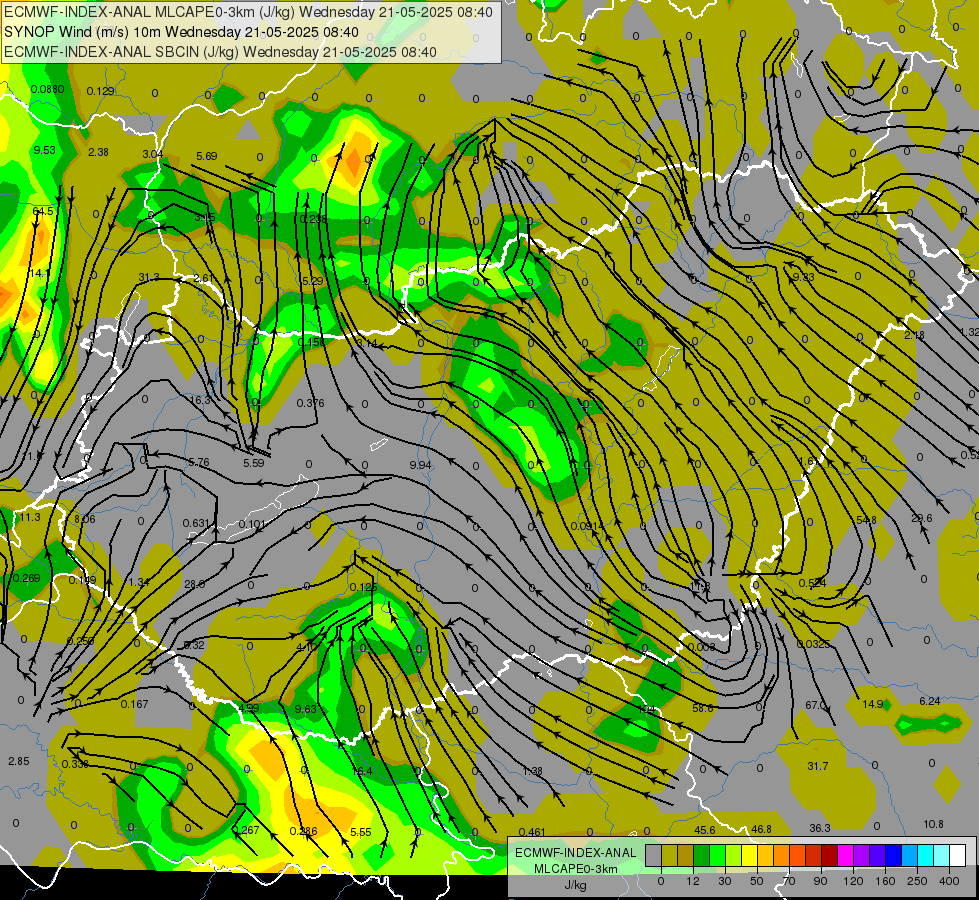The height and width of the screenshot is (900, 979).
Task: Click the map value '31.3'
Action: (149, 277)
